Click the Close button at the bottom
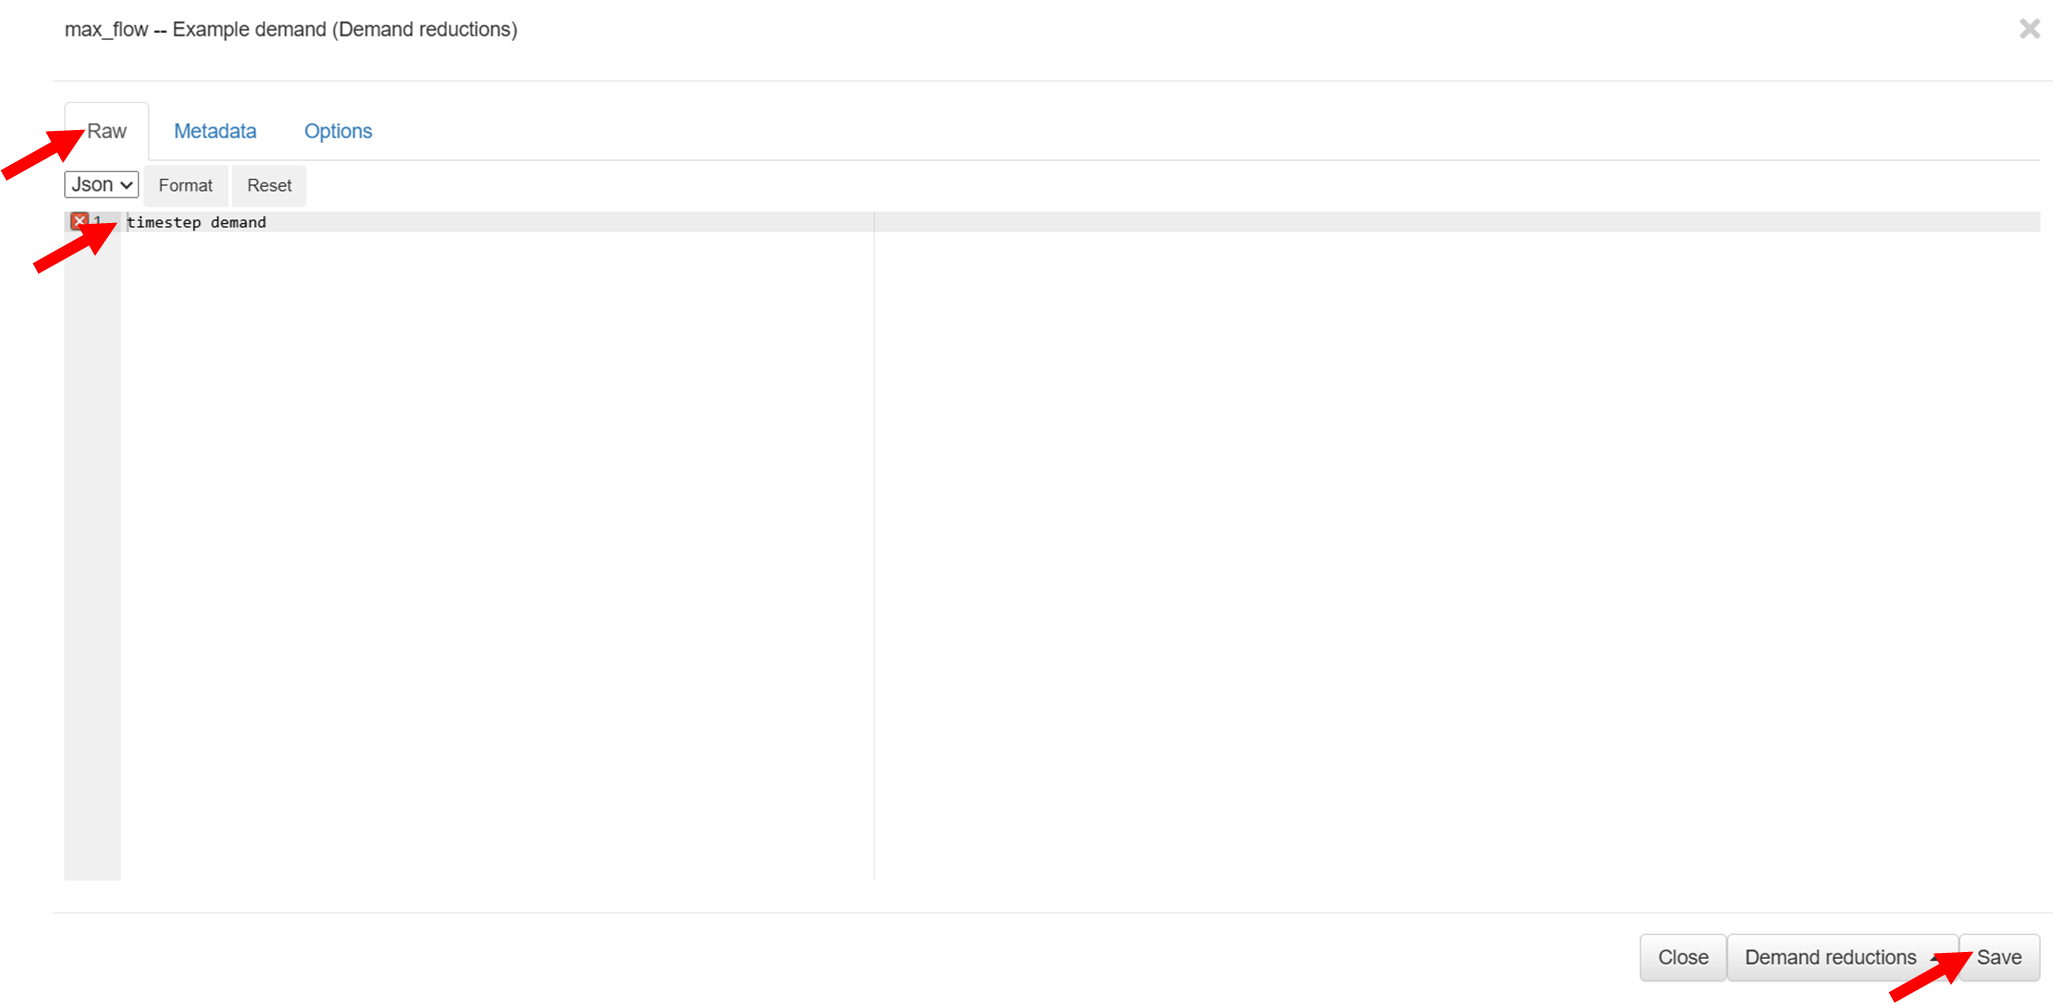Viewport: 2053px width, 1004px height. pyautogui.click(x=1683, y=958)
